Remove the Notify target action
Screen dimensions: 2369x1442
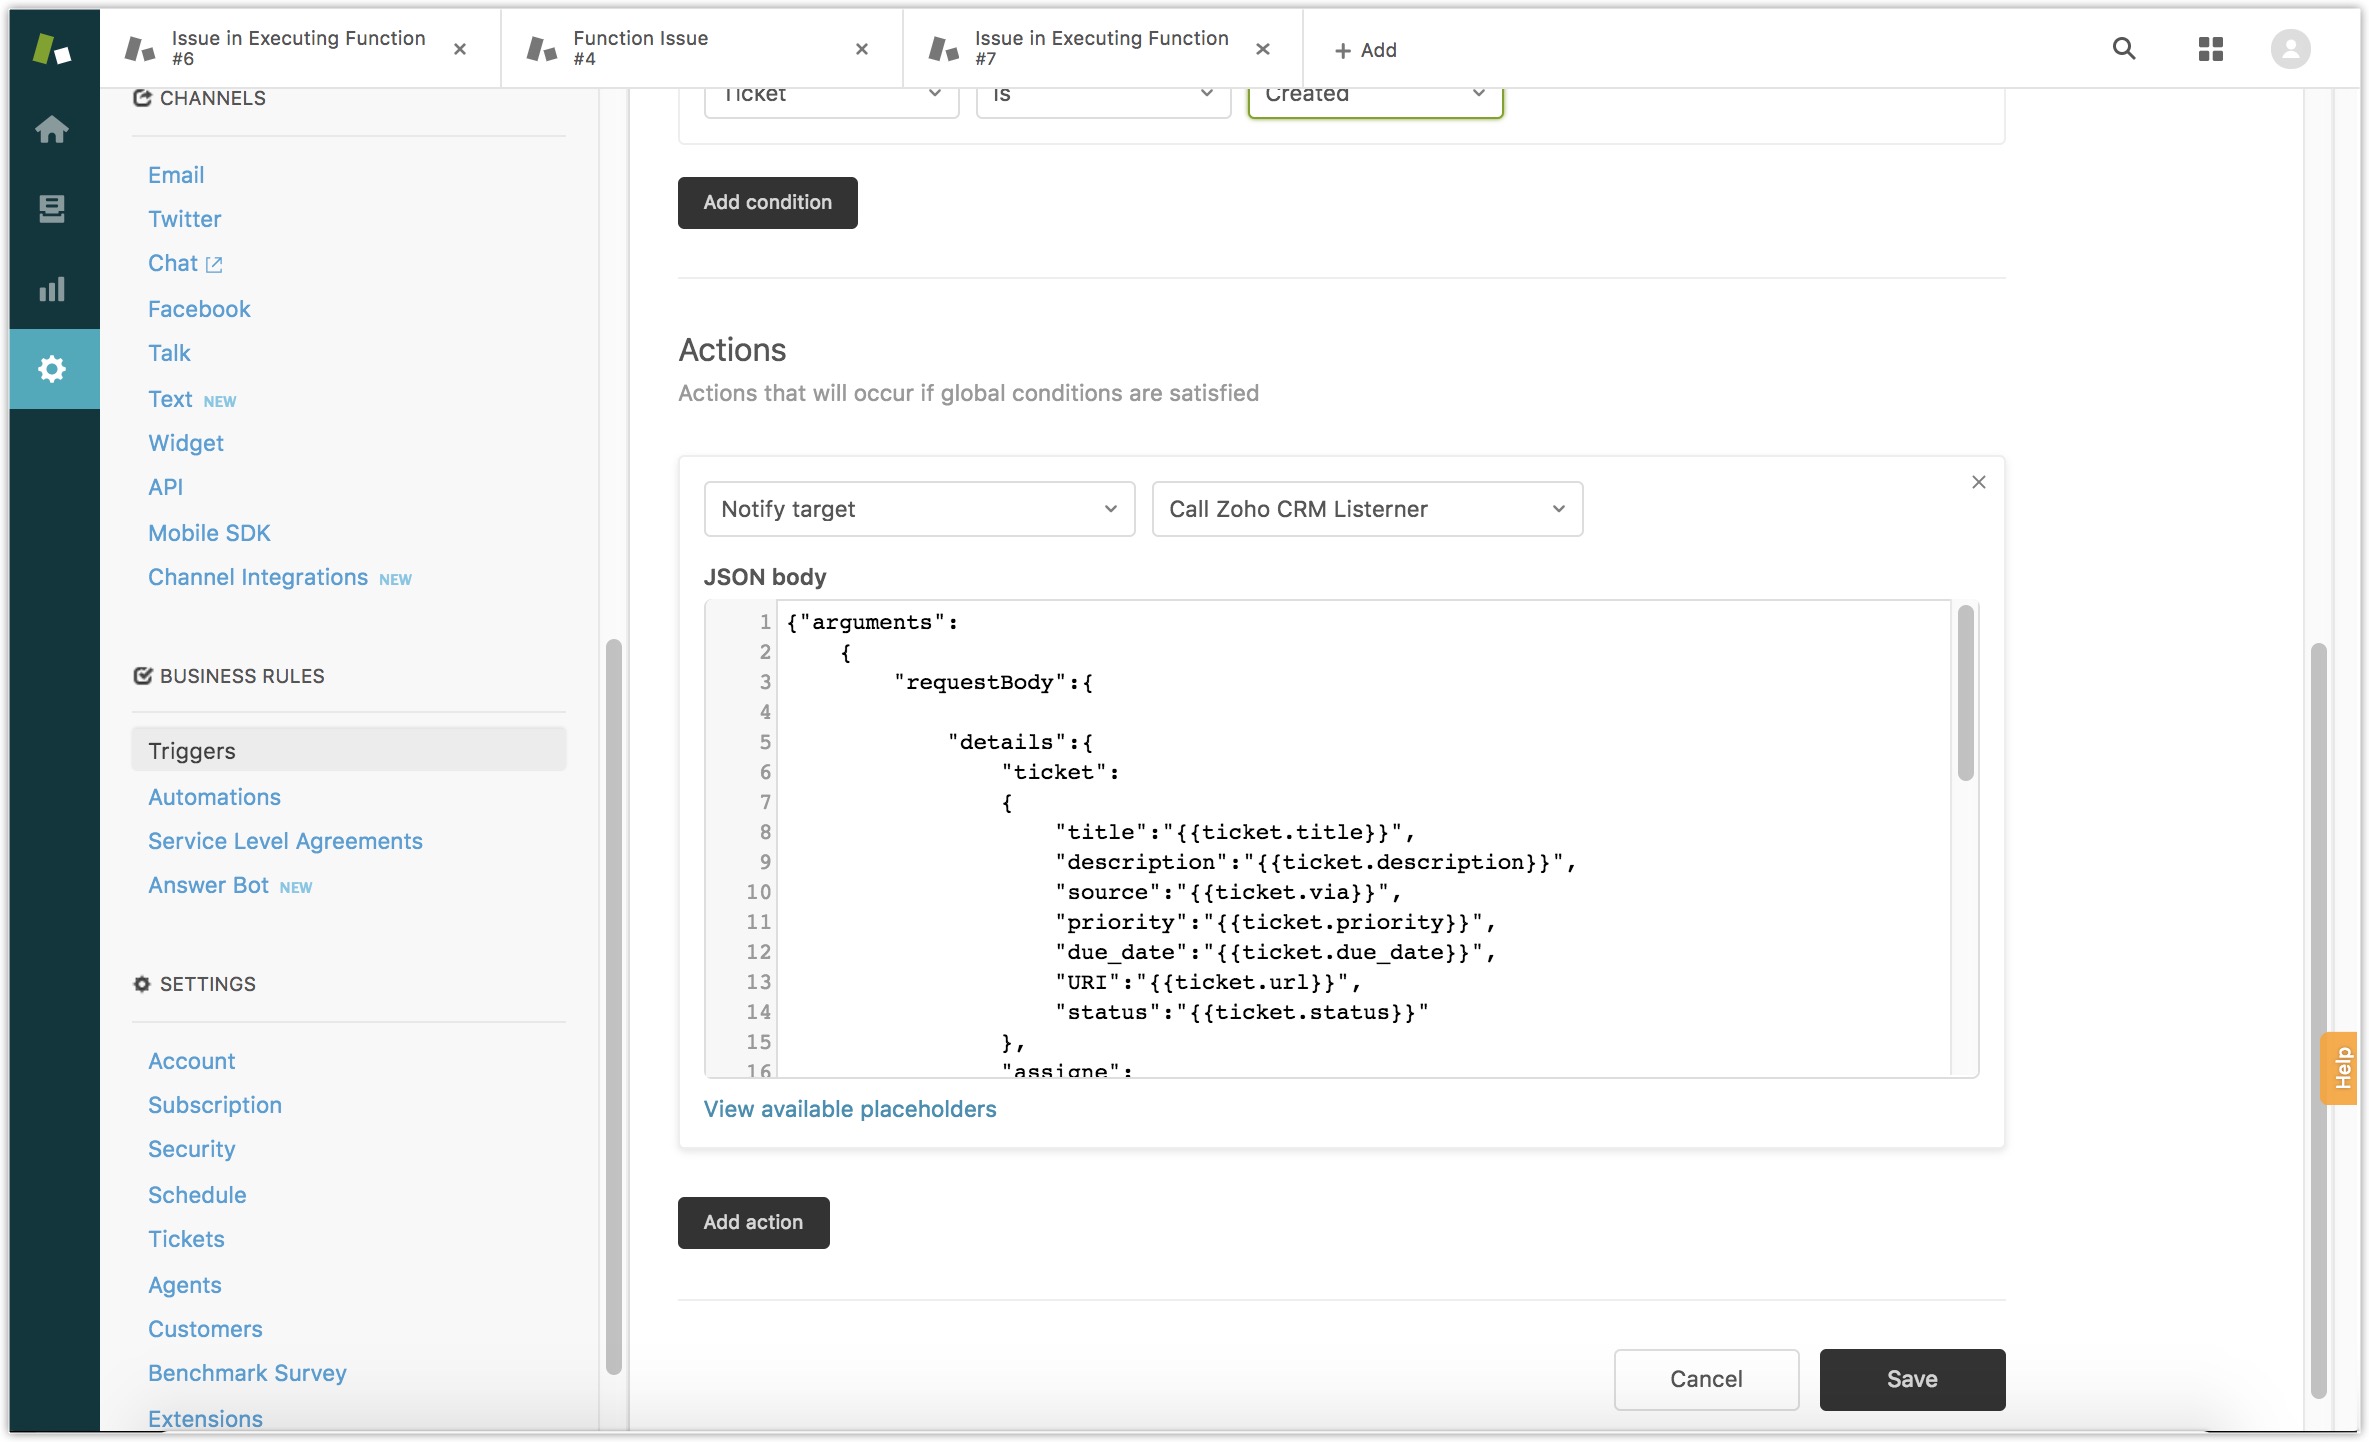1978,482
